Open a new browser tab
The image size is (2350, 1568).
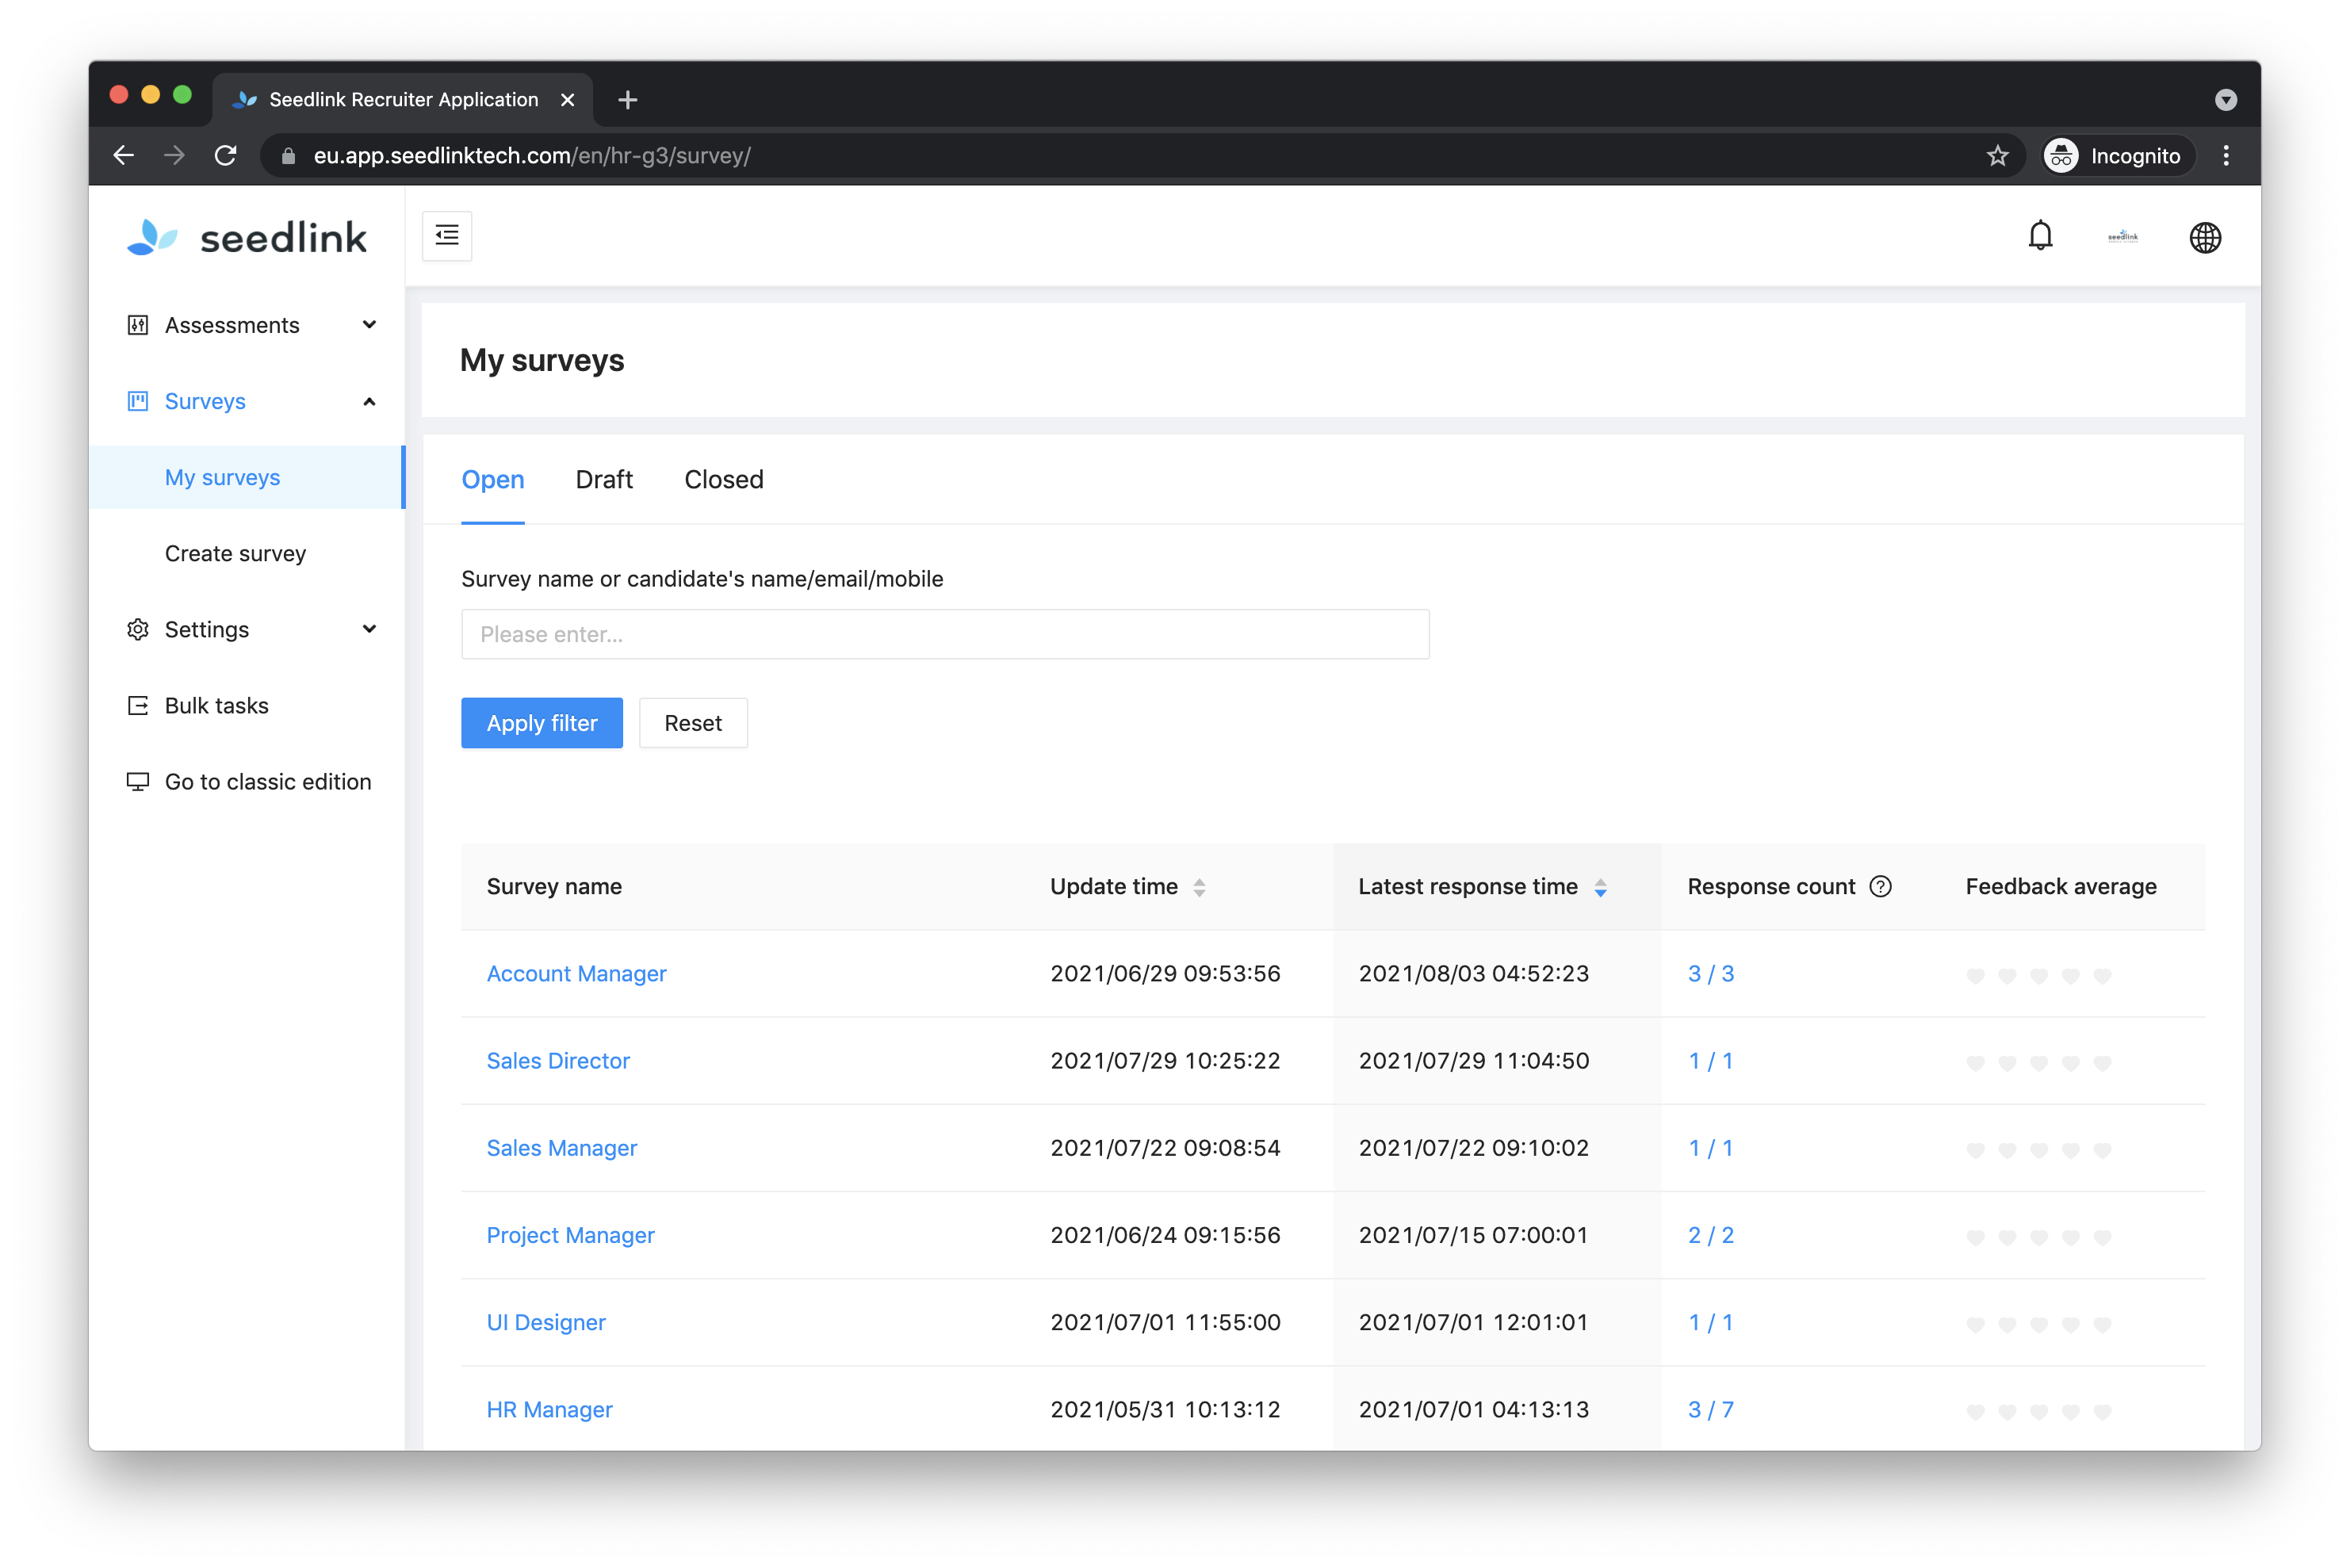point(628,100)
